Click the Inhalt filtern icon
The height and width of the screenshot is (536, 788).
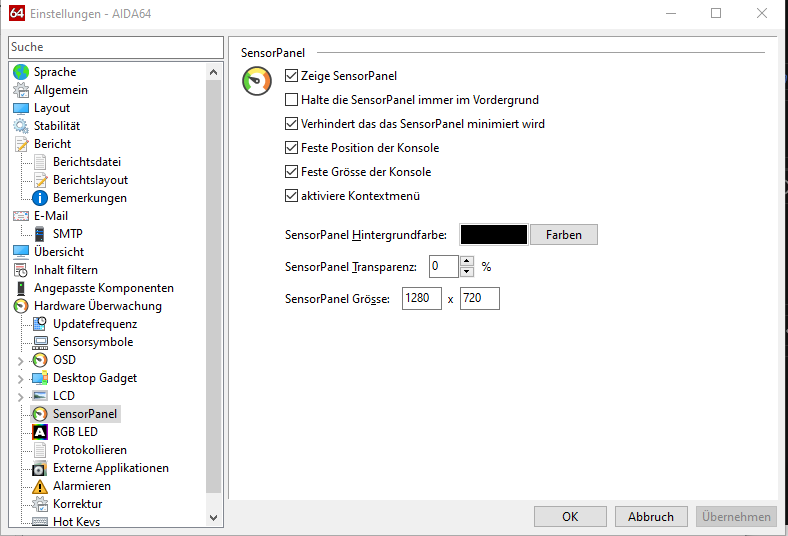(x=21, y=270)
